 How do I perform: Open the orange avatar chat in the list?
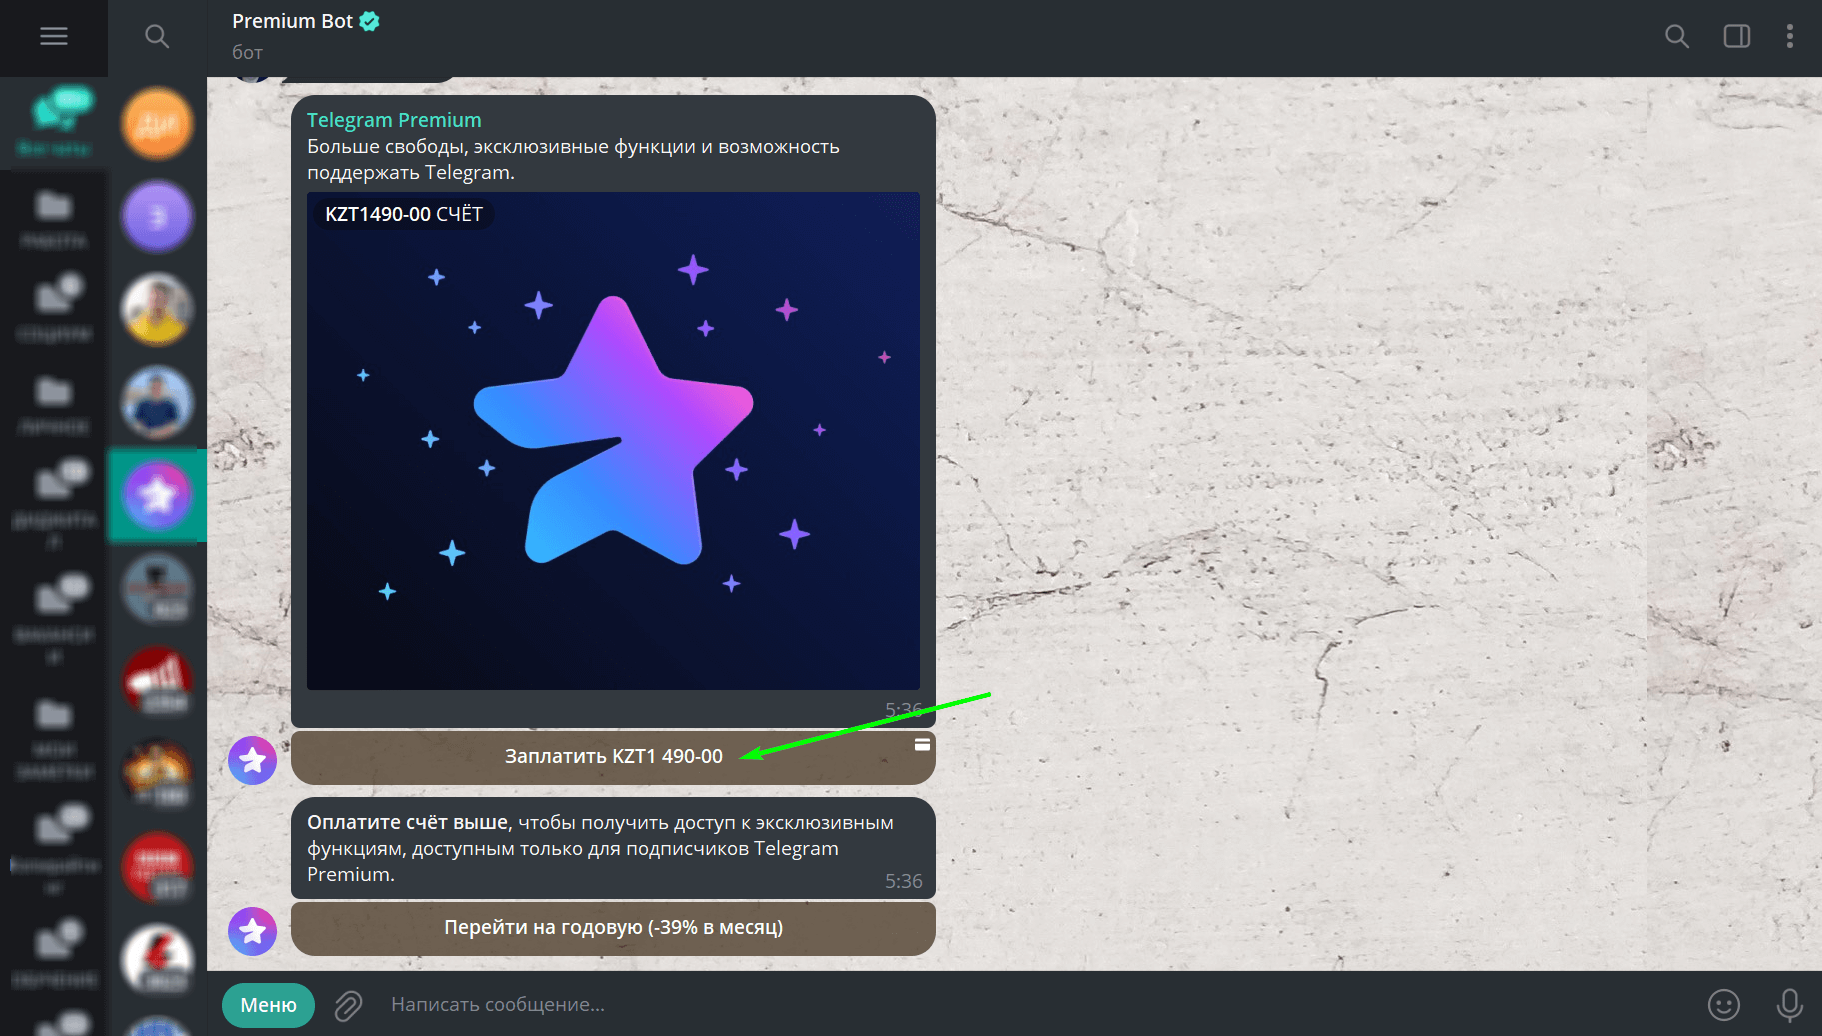pos(157,124)
